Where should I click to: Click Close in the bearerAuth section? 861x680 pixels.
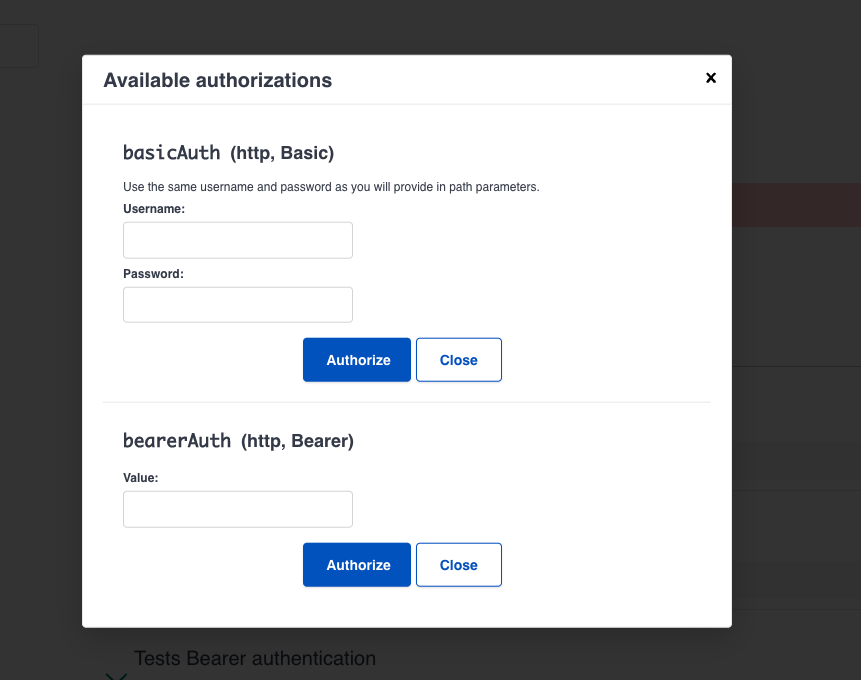point(458,564)
